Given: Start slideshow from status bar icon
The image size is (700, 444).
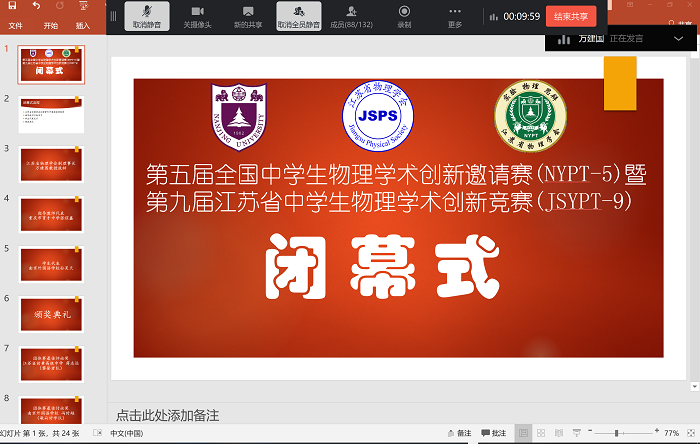Looking at the screenshot, I should [577, 433].
